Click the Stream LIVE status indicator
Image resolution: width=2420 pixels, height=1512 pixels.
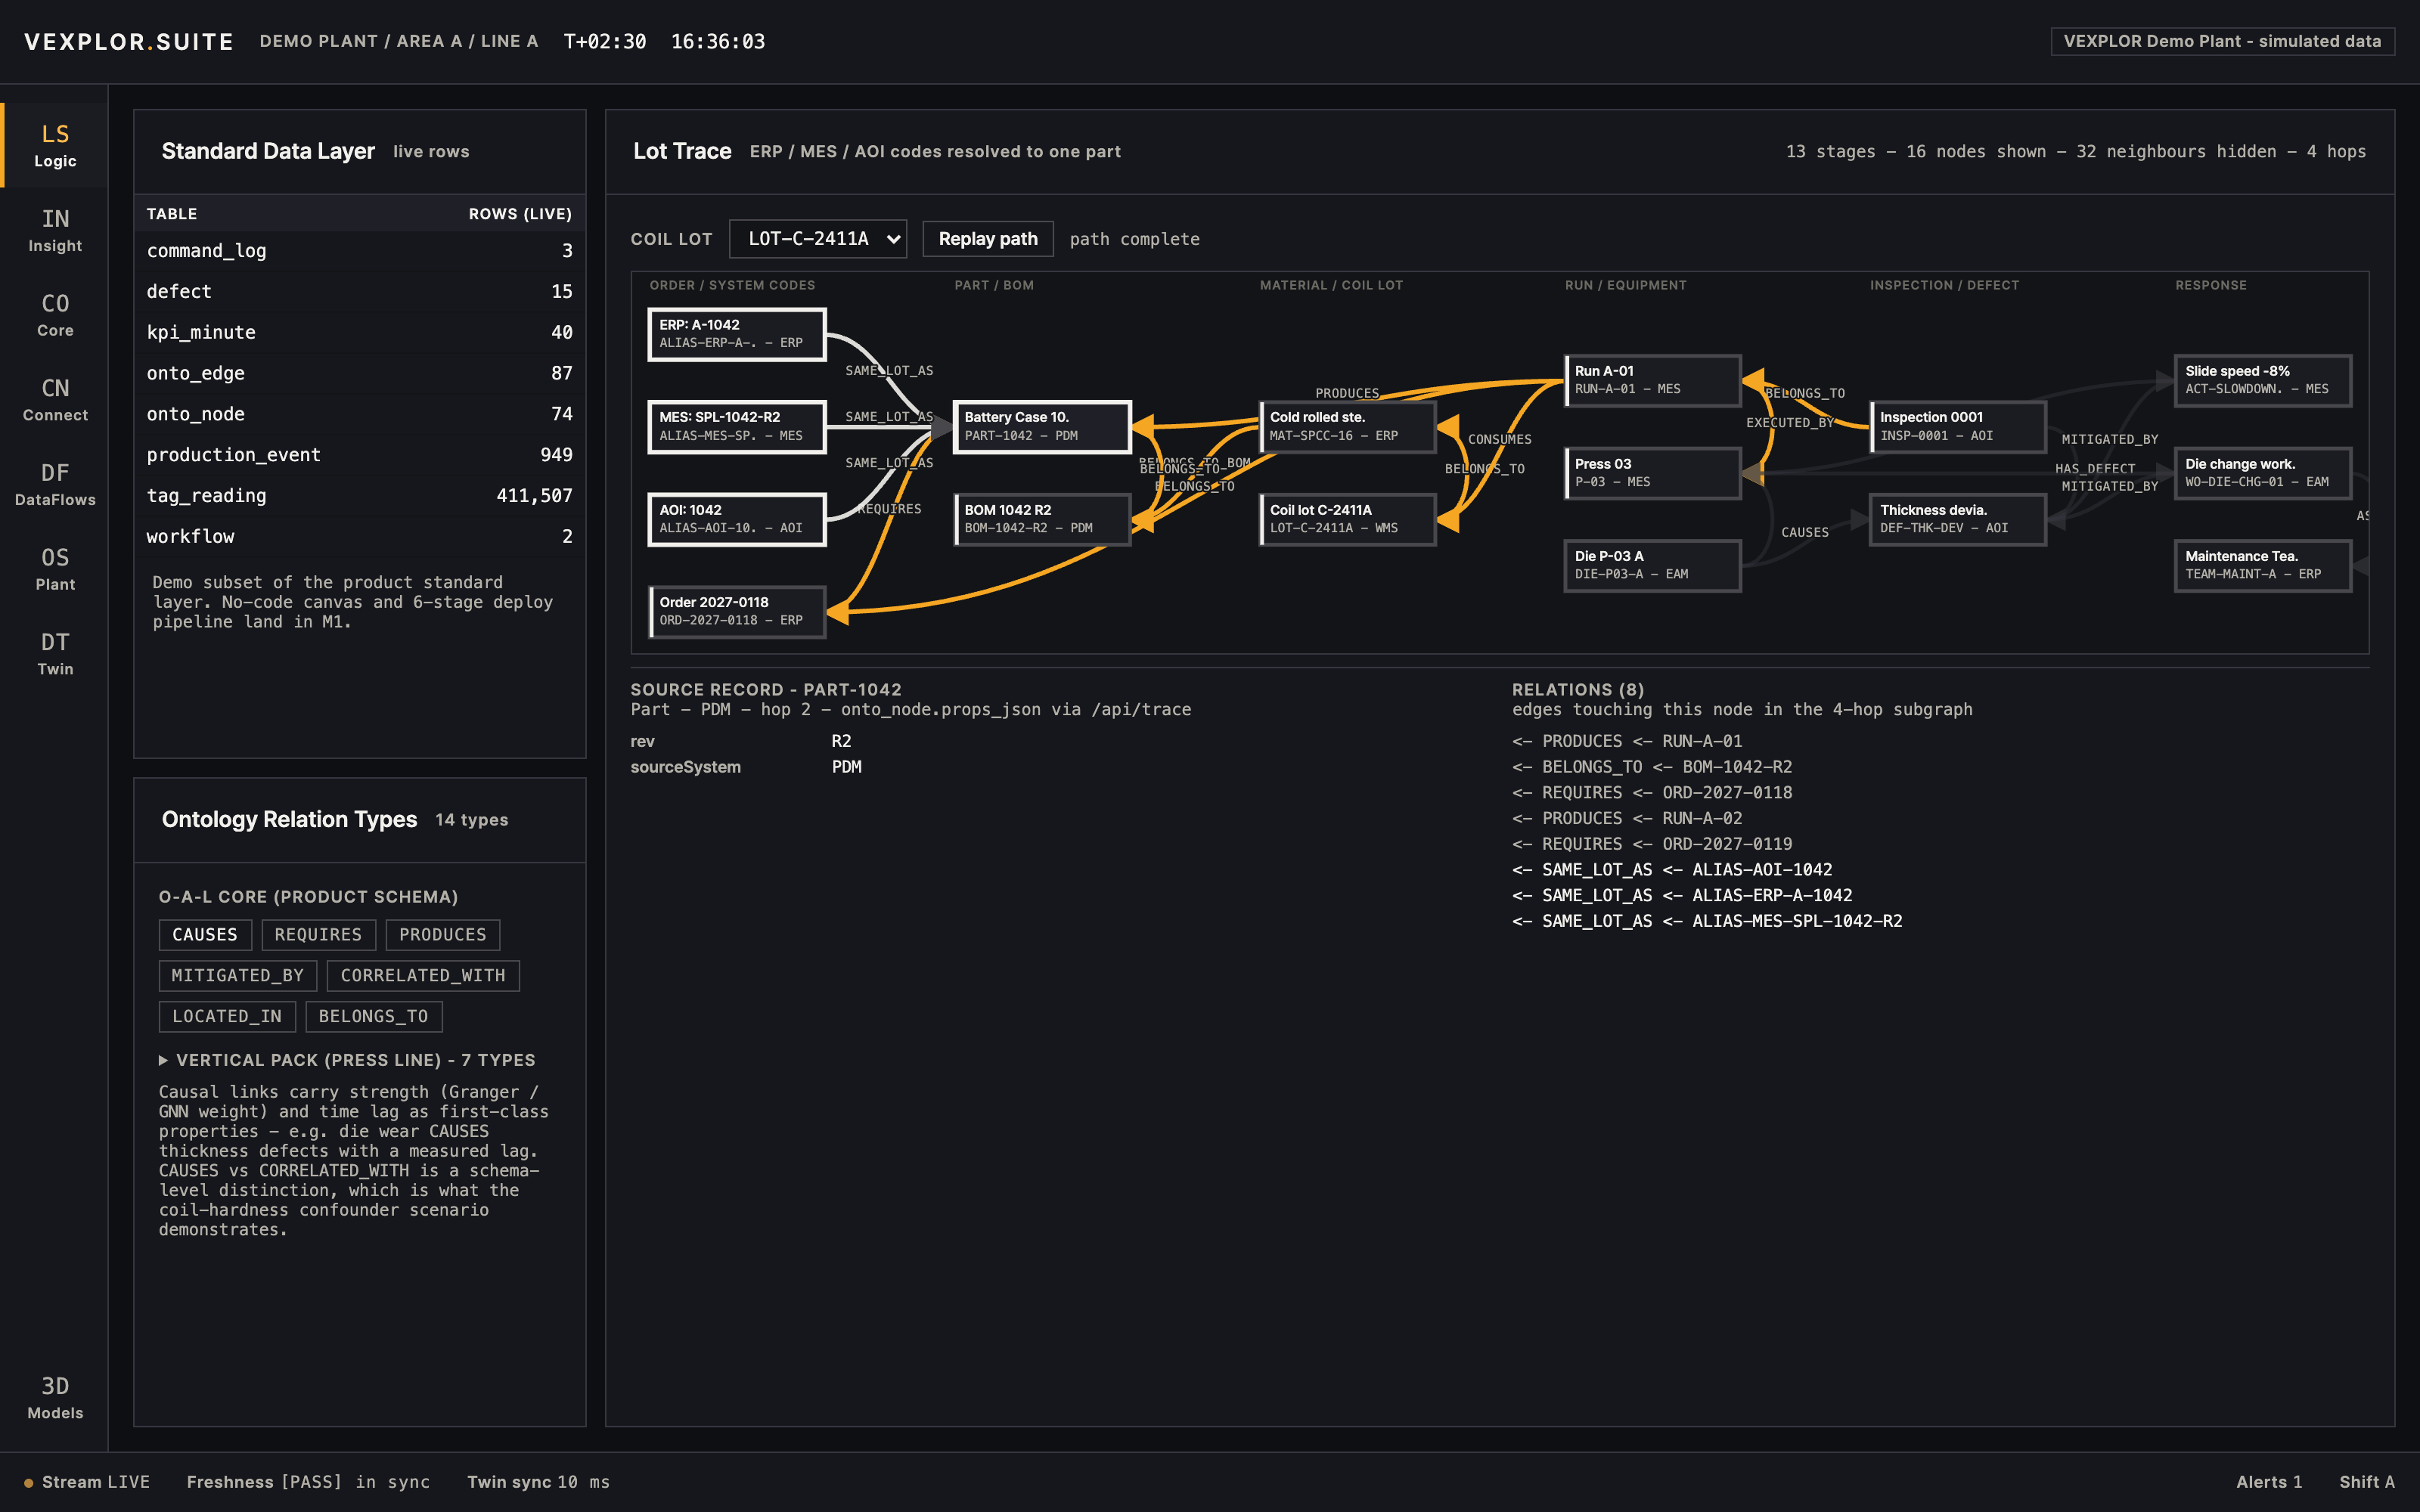point(87,1482)
